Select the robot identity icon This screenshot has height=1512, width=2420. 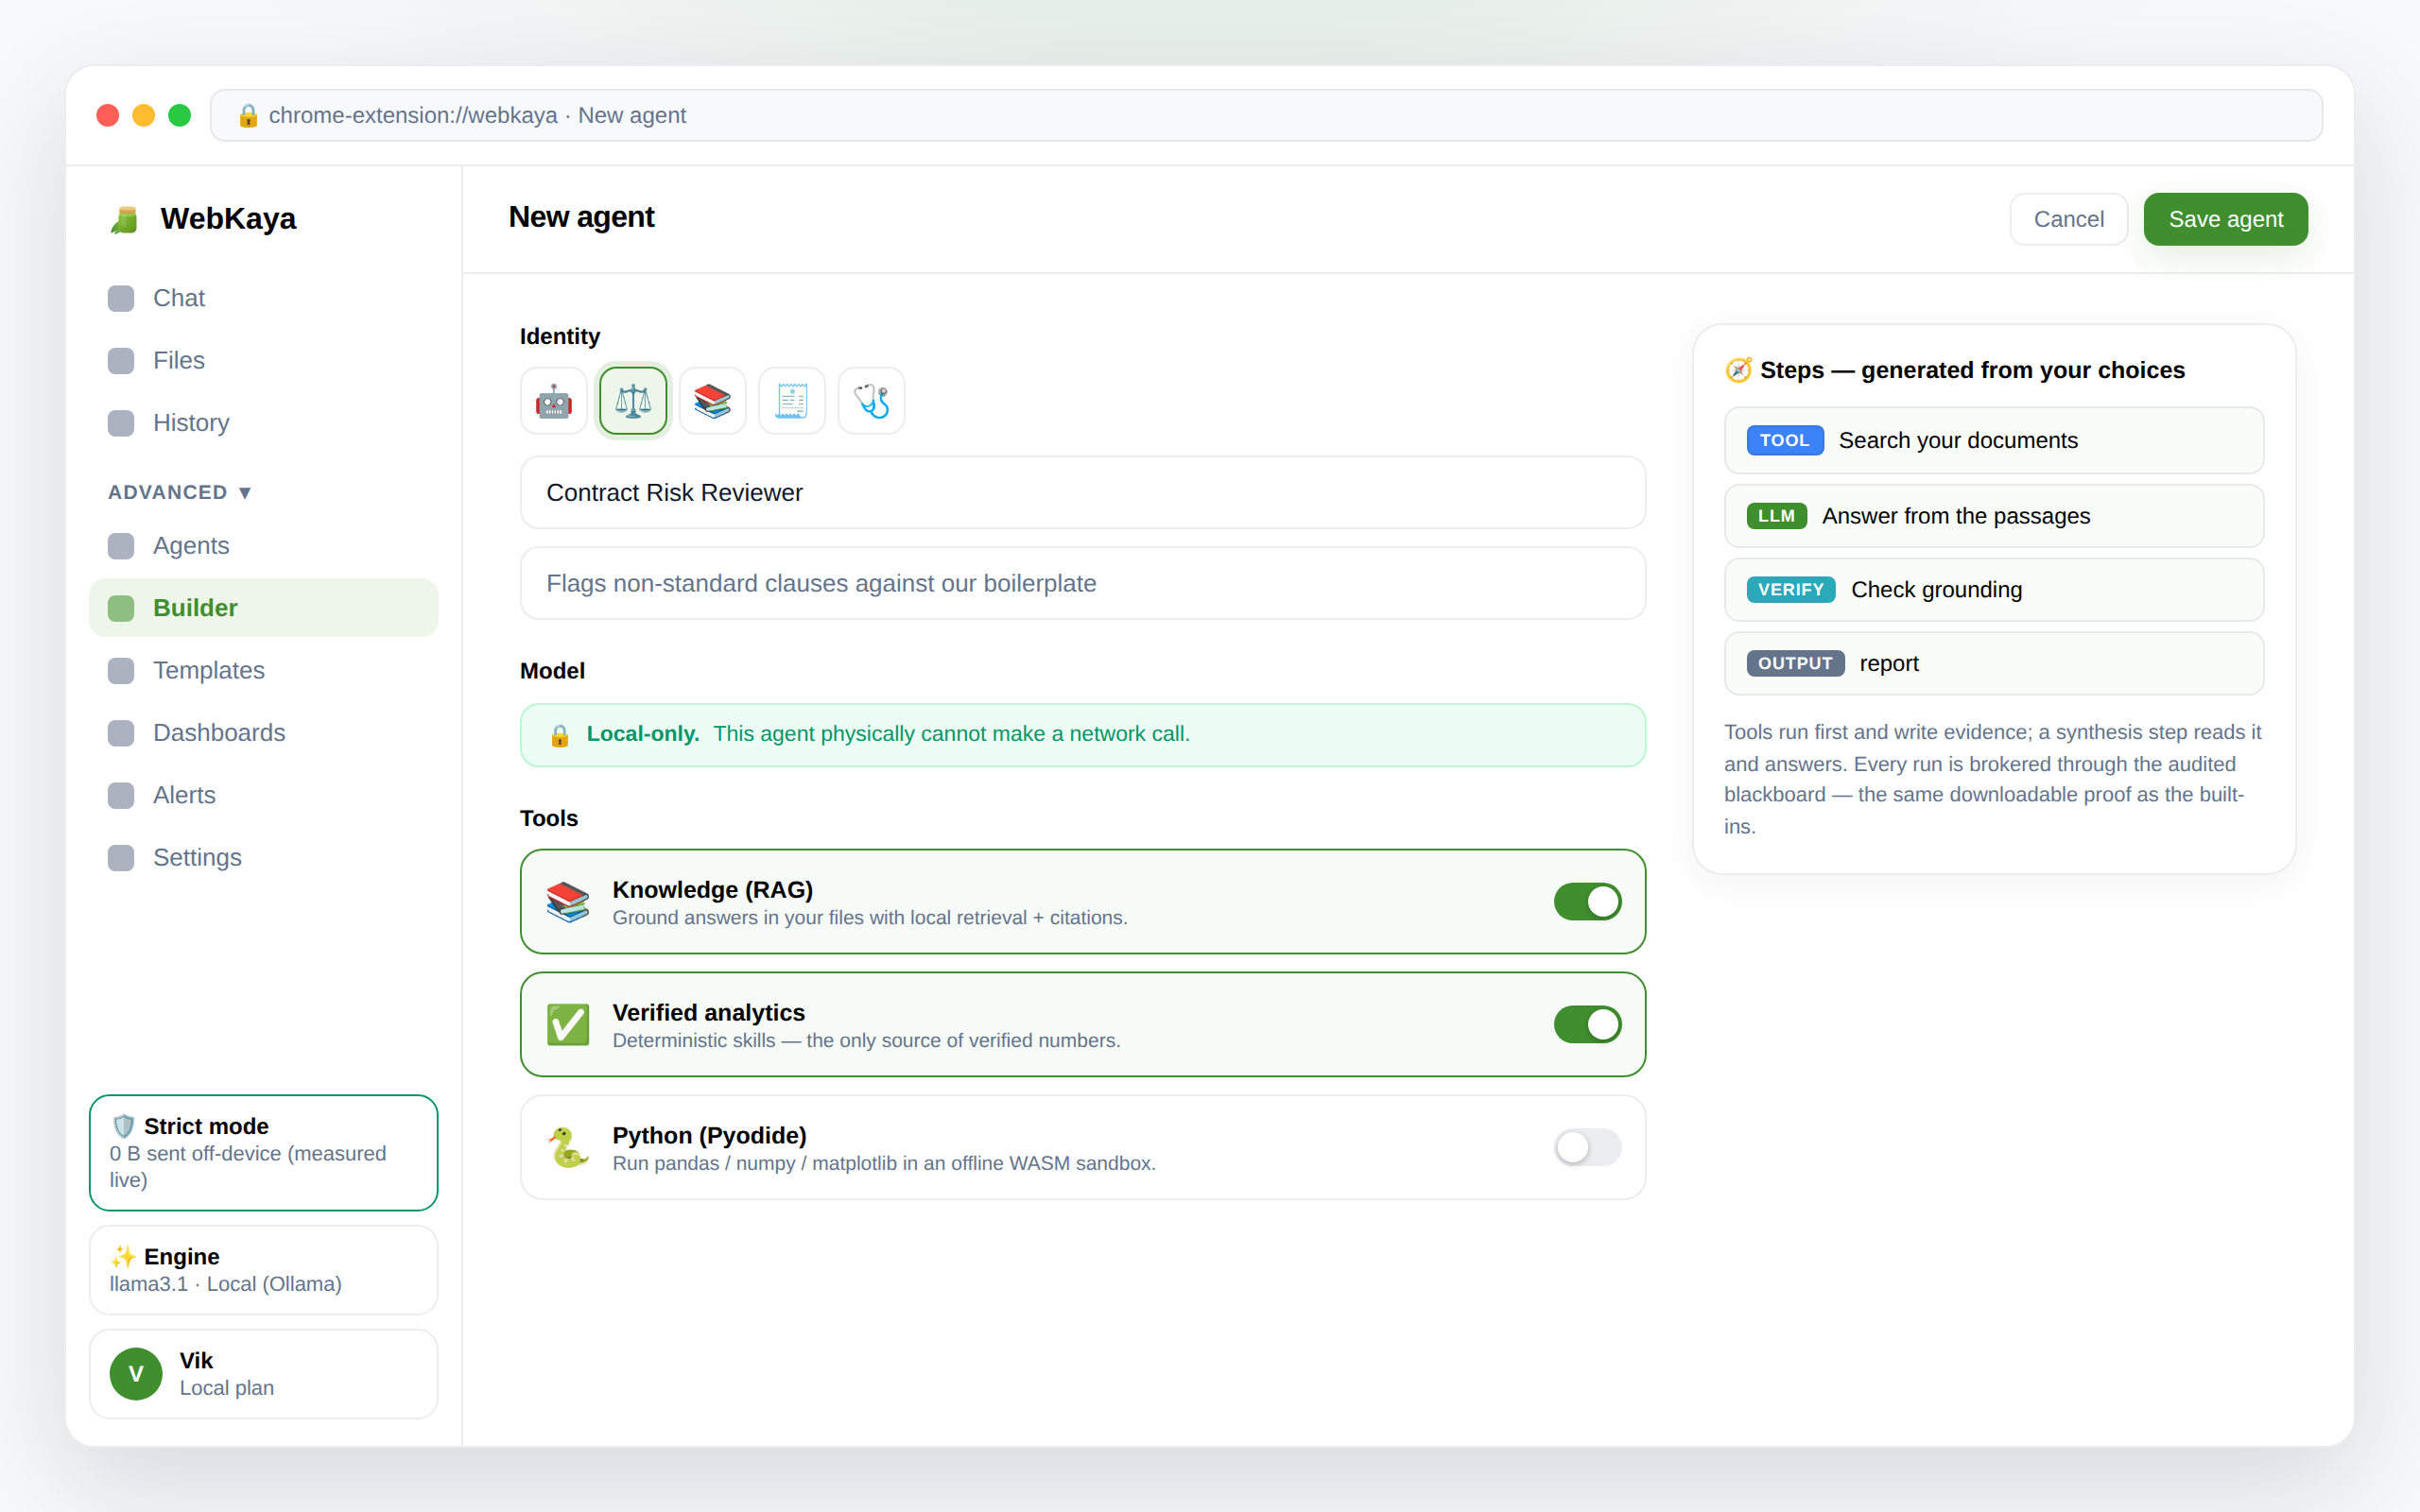553,401
